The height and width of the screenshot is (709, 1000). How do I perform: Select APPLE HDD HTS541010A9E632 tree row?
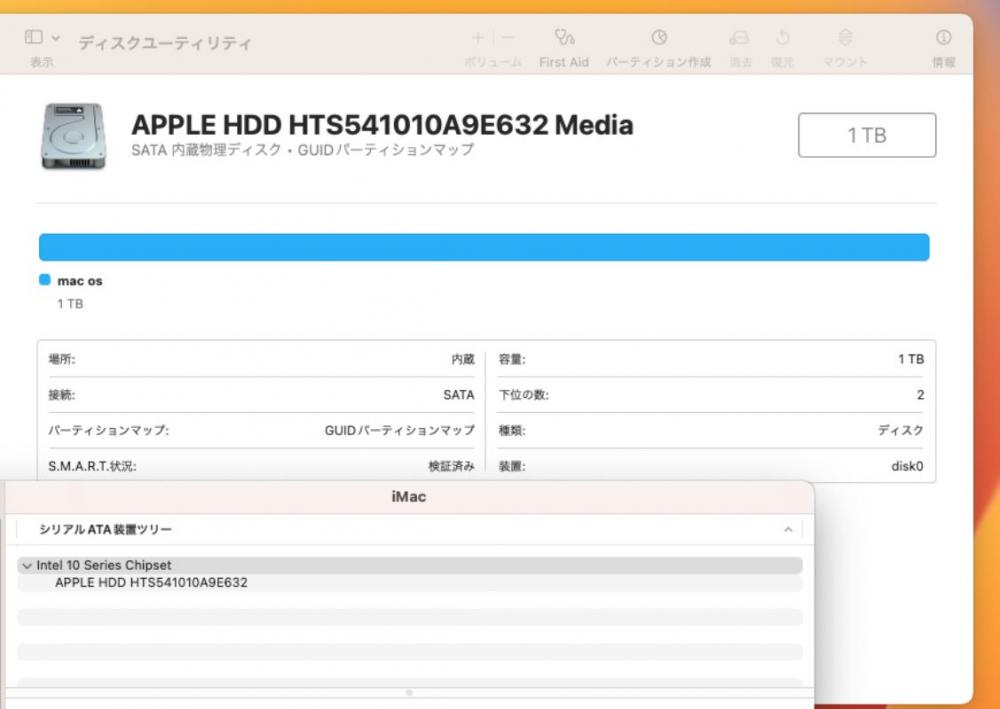[x=409, y=583]
